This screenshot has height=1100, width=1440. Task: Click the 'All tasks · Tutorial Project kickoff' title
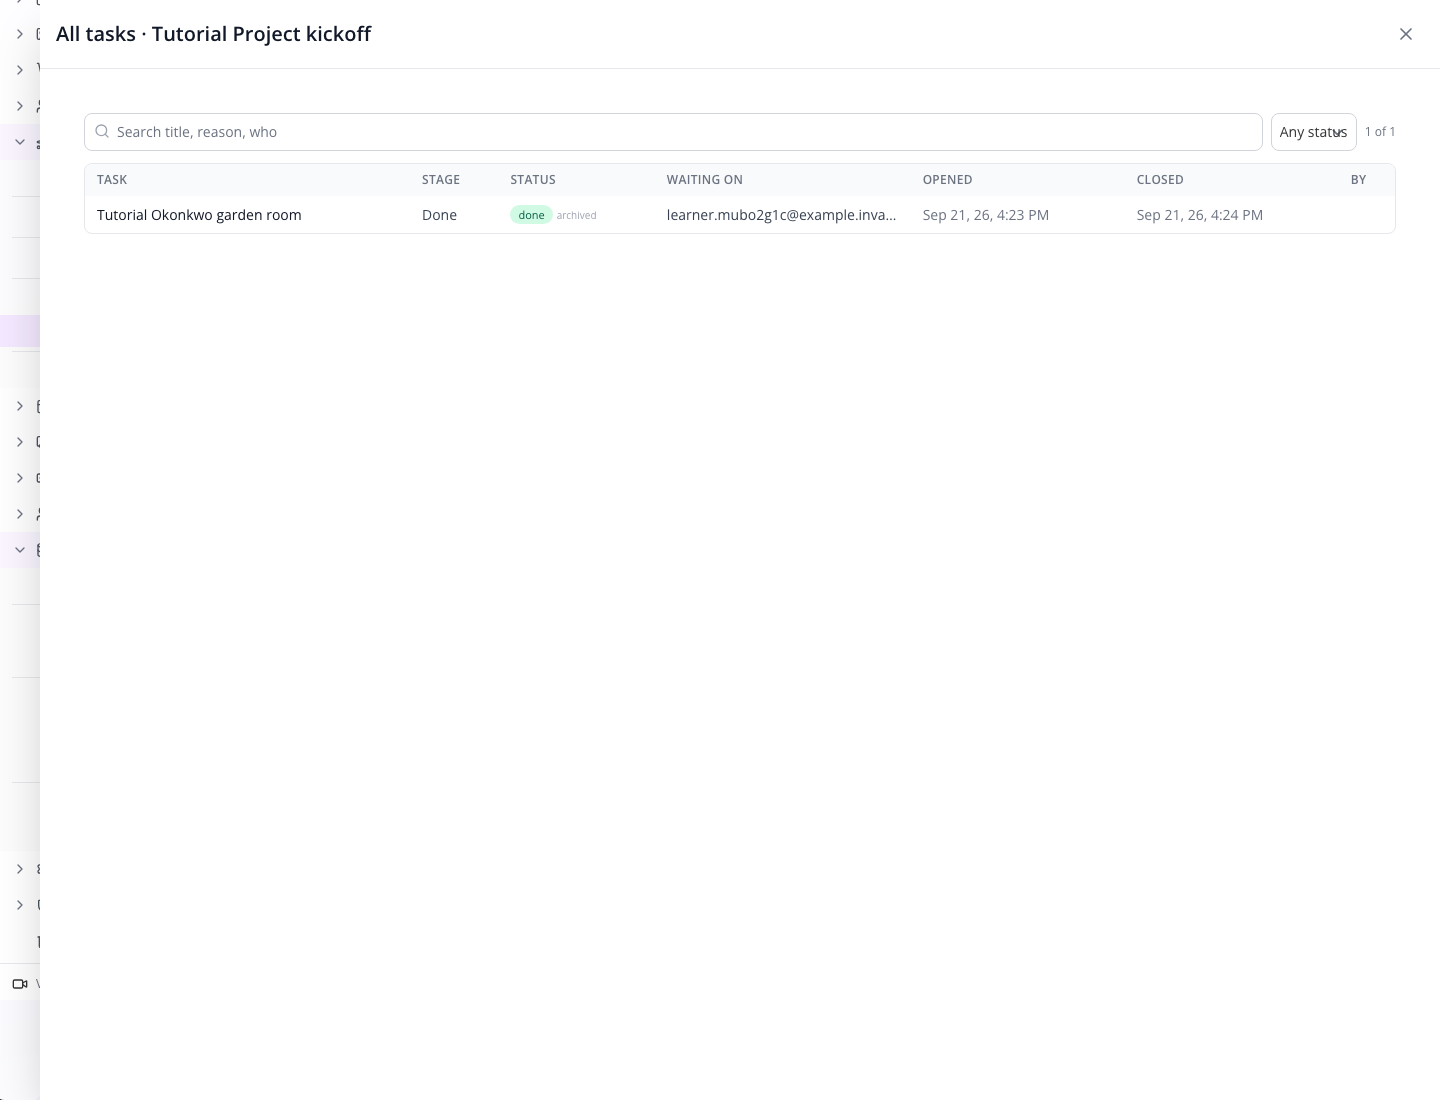point(214,34)
